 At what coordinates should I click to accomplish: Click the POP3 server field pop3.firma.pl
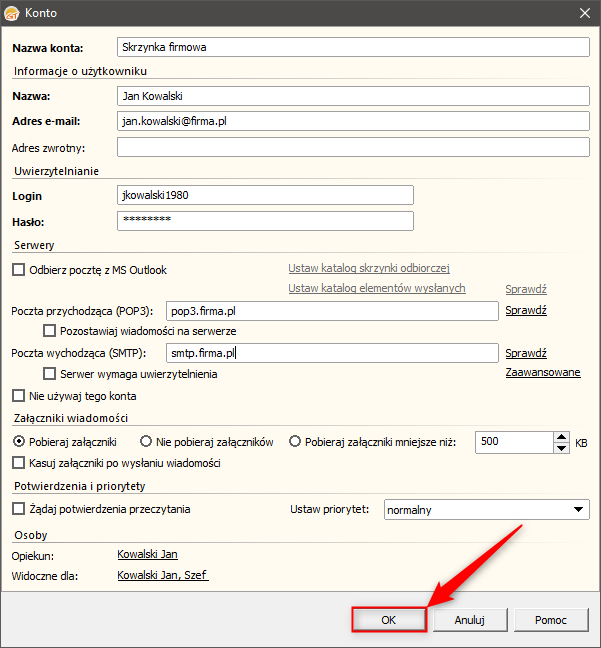(332, 311)
